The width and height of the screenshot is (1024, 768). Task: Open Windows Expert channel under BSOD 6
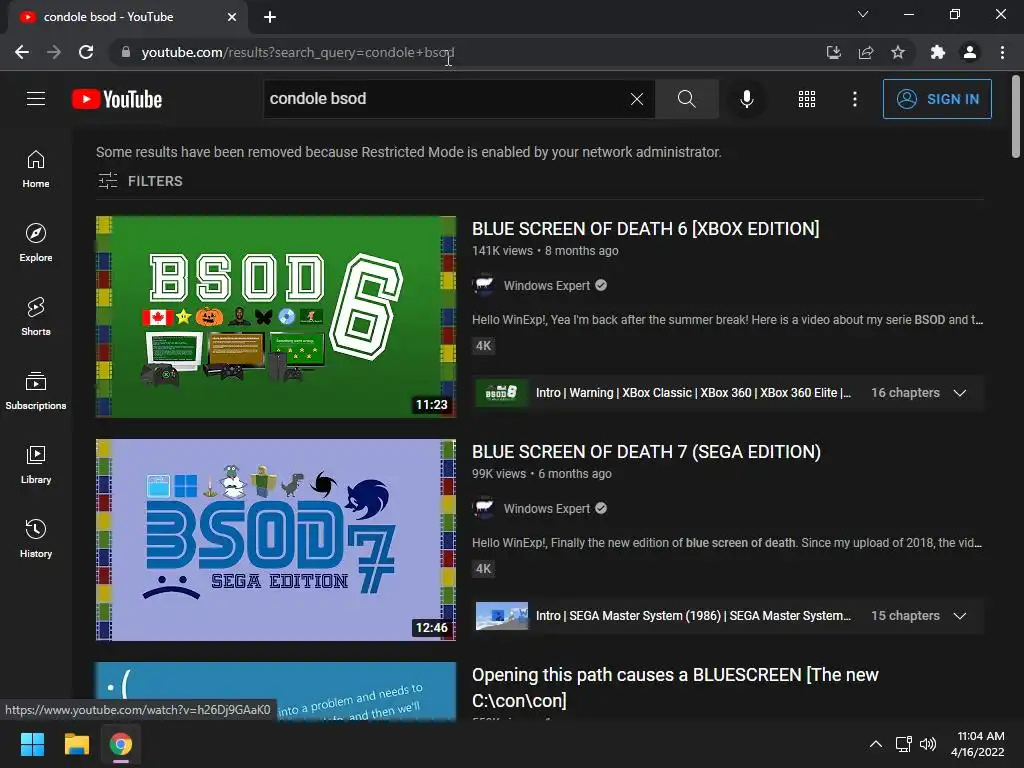[547, 285]
